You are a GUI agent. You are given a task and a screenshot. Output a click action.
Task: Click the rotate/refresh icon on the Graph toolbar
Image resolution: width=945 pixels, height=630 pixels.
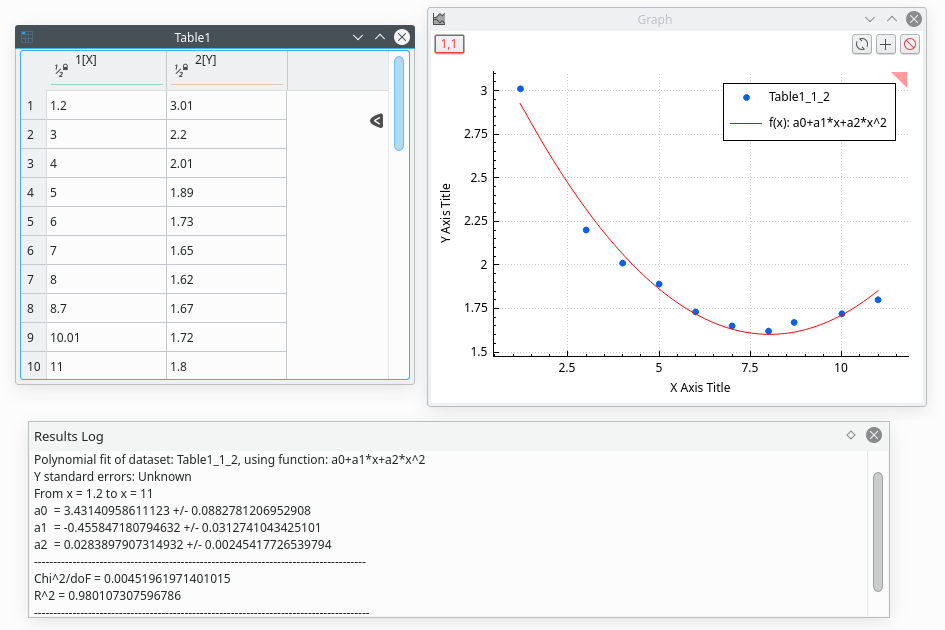pos(861,44)
